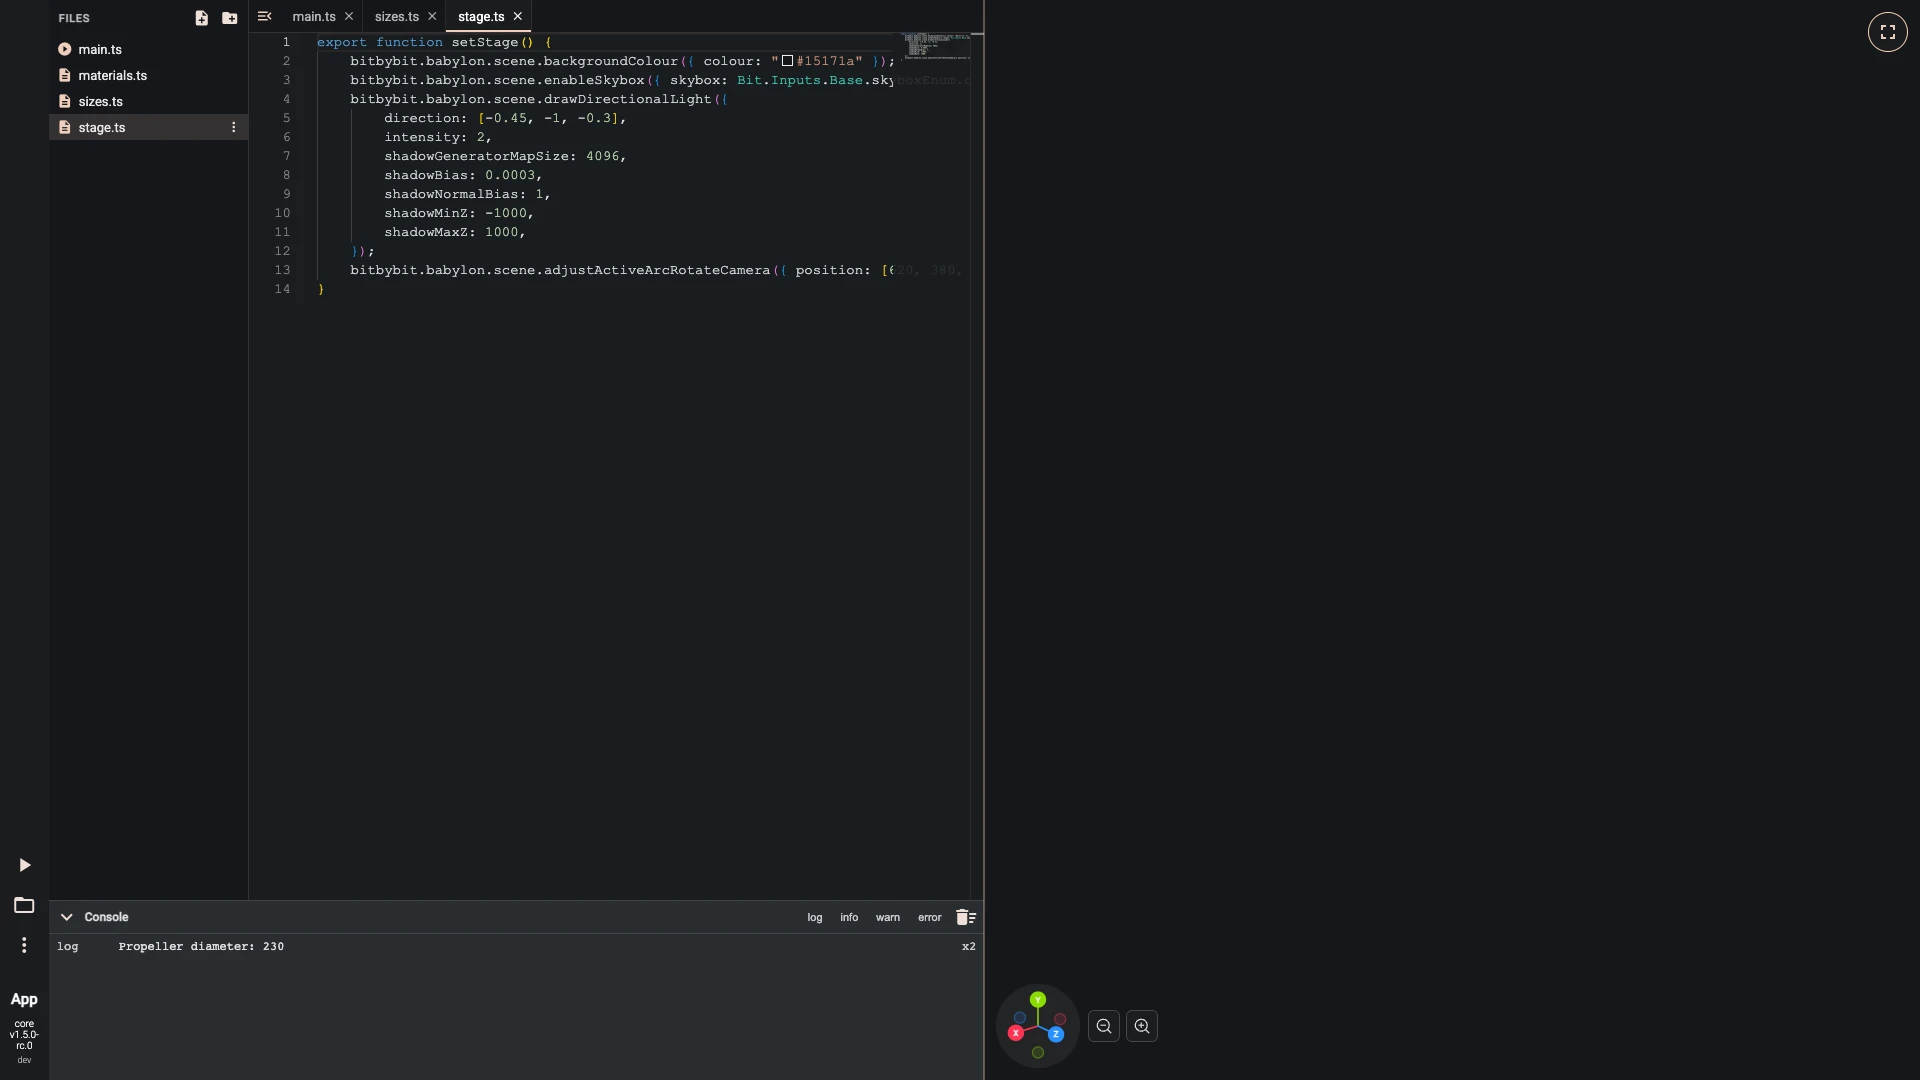Click the 'core v1.5.0-rc.0' version label

pyautogui.click(x=24, y=1035)
